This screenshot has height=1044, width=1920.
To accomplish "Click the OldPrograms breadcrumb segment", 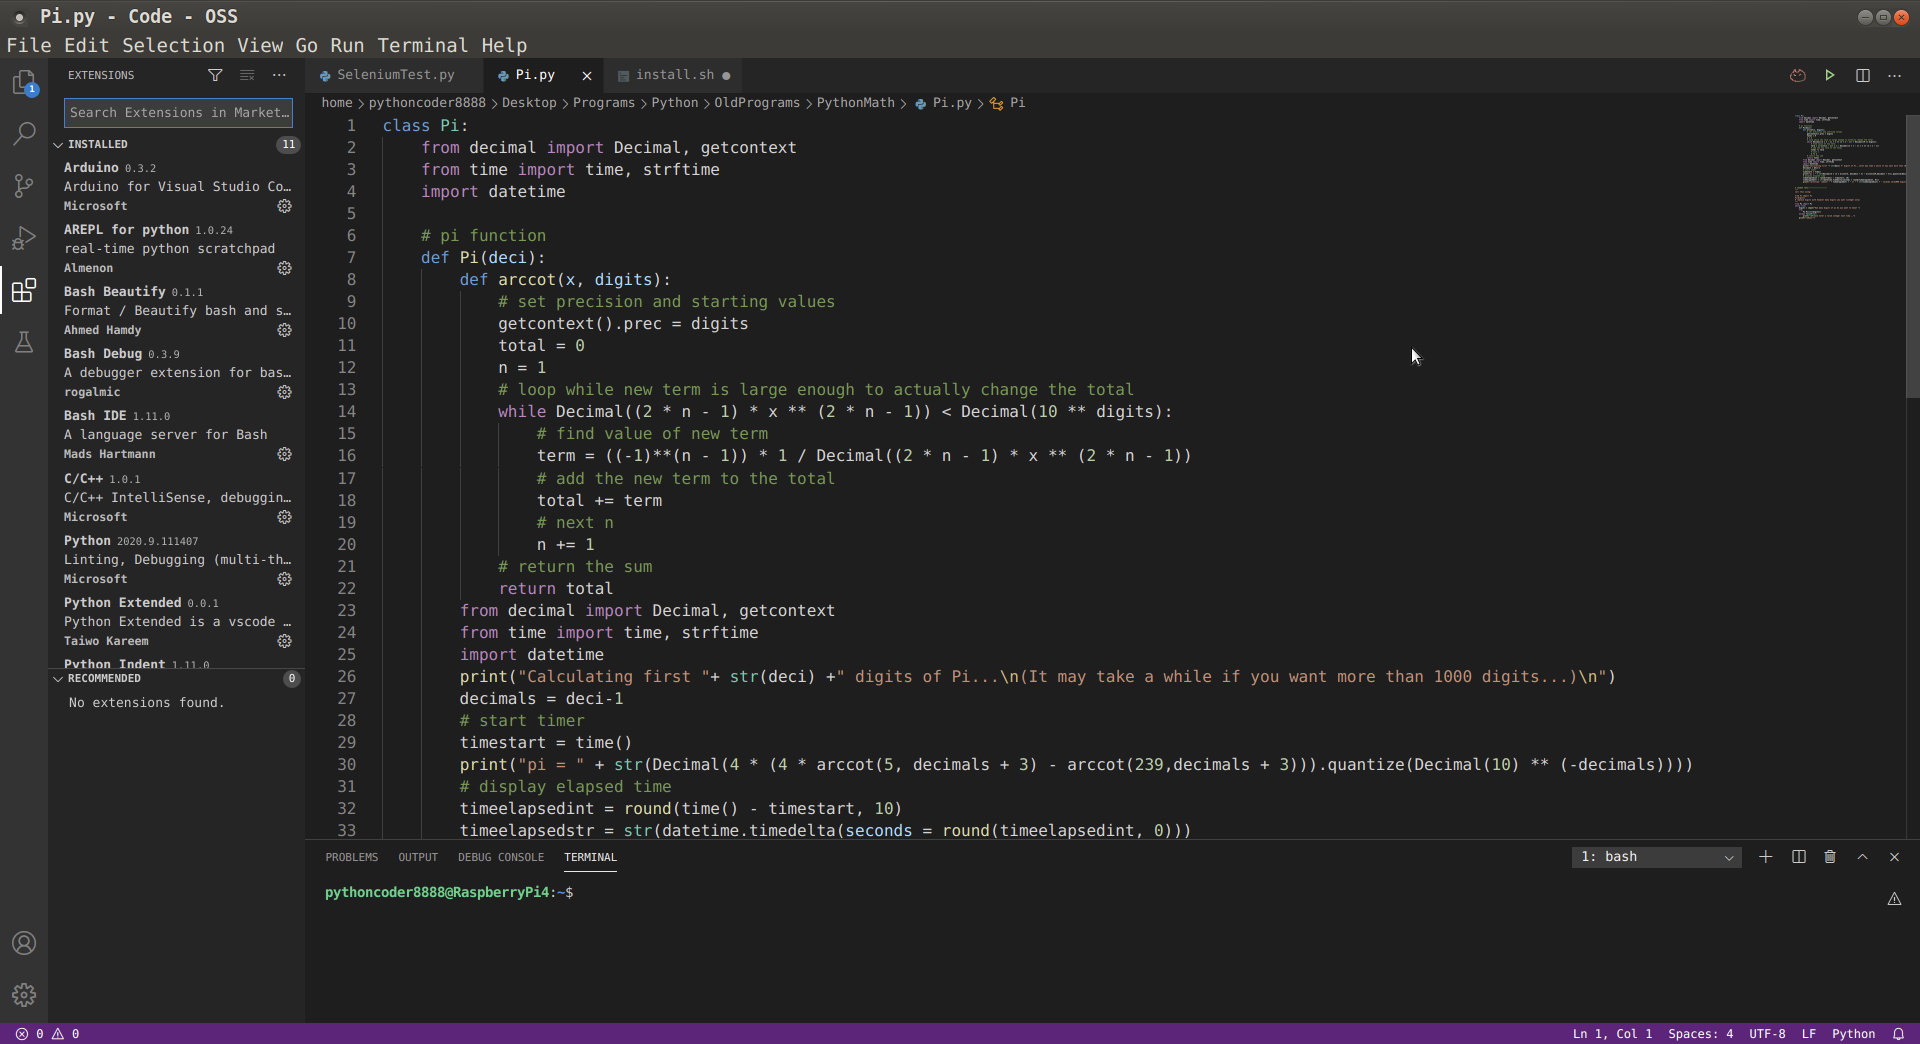I will [x=756, y=103].
